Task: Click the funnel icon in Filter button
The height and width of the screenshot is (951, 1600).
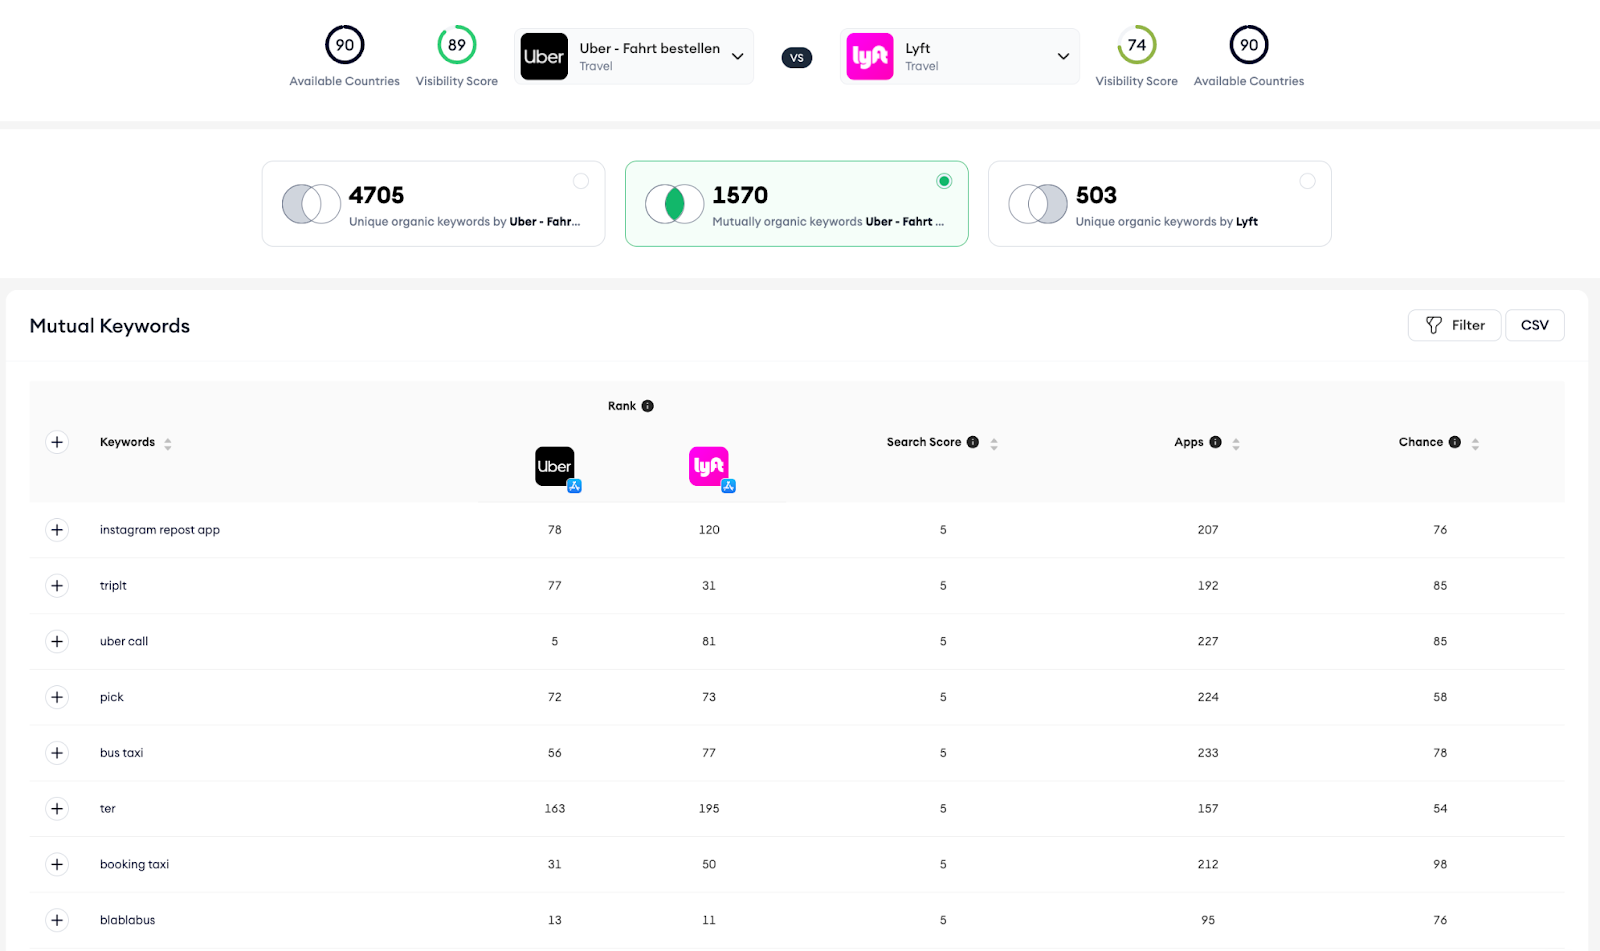Action: 1434,325
